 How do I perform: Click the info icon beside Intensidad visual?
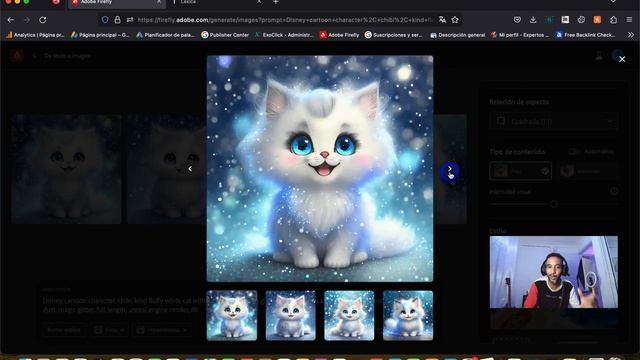click(x=614, y=191)
